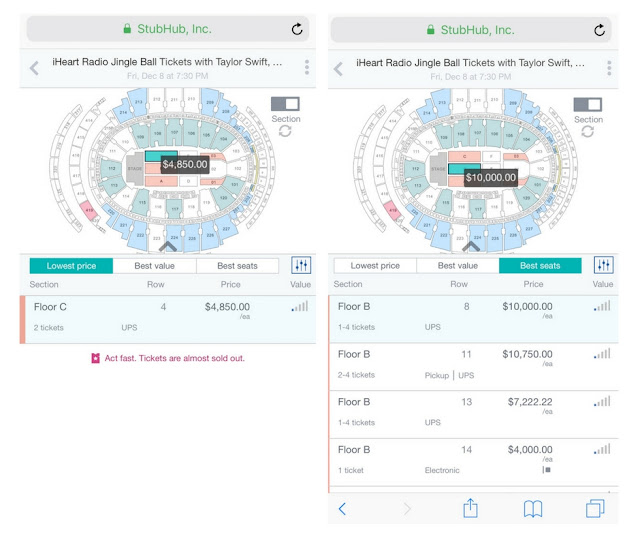The height and width of the screenshot is (537, 640).
Task: Tap the share icon in Safari toolbar
Action: coord(470,508)
